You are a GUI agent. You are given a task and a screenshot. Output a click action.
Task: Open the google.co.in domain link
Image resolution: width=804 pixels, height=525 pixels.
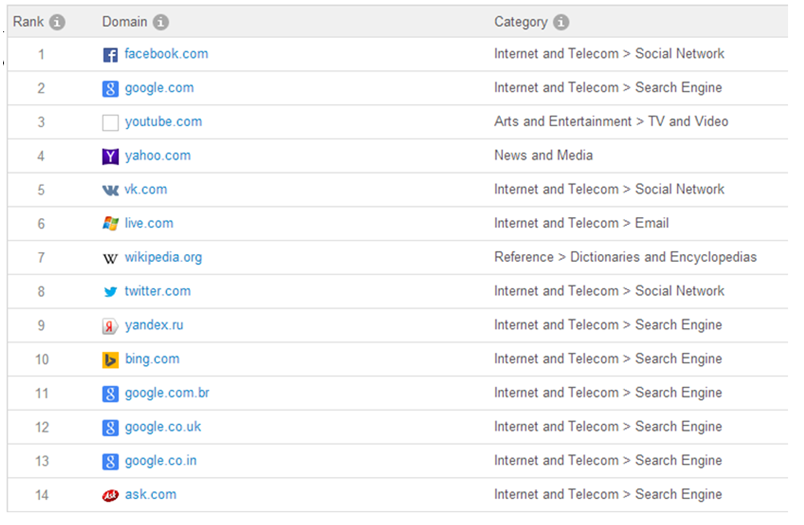click(x=160, y=460)
